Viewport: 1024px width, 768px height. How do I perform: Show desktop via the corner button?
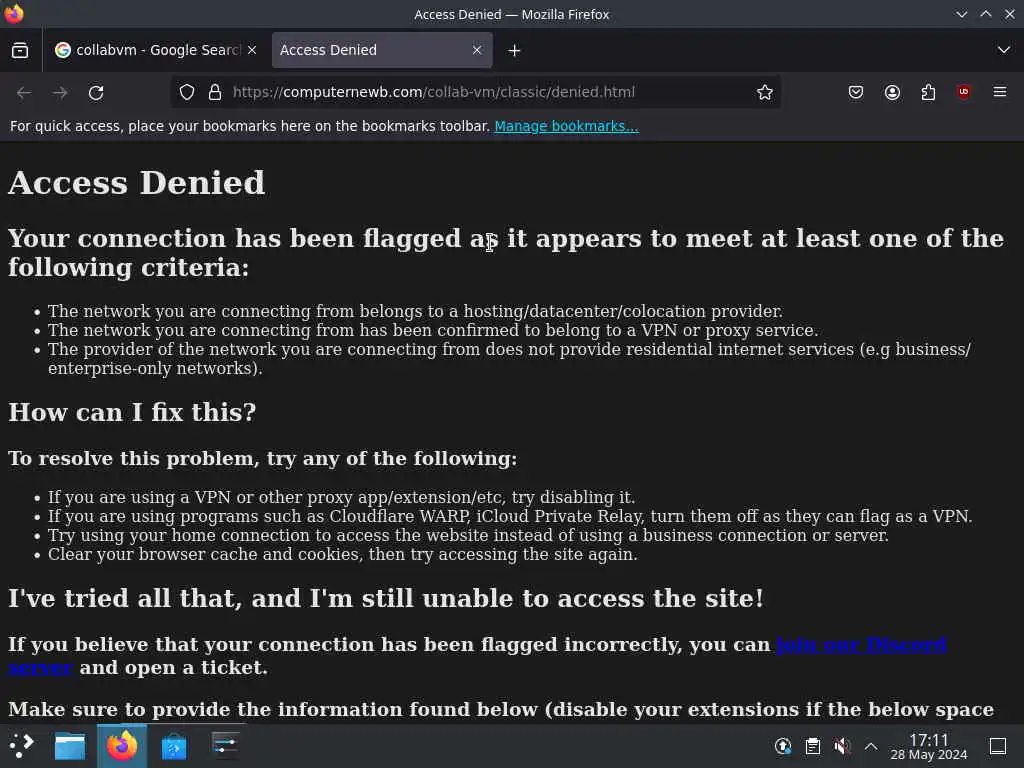click(x=998, y=746)
